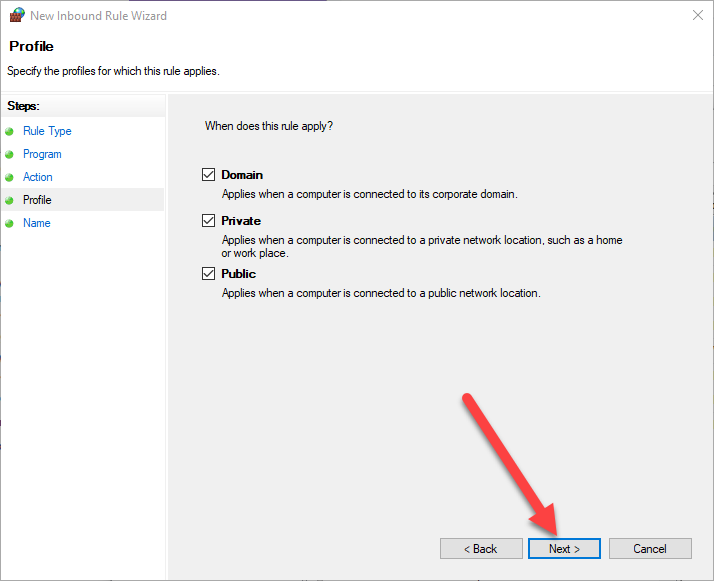Uncheck the Domain profile checkbox
The image size is (714, 581).
209,175
